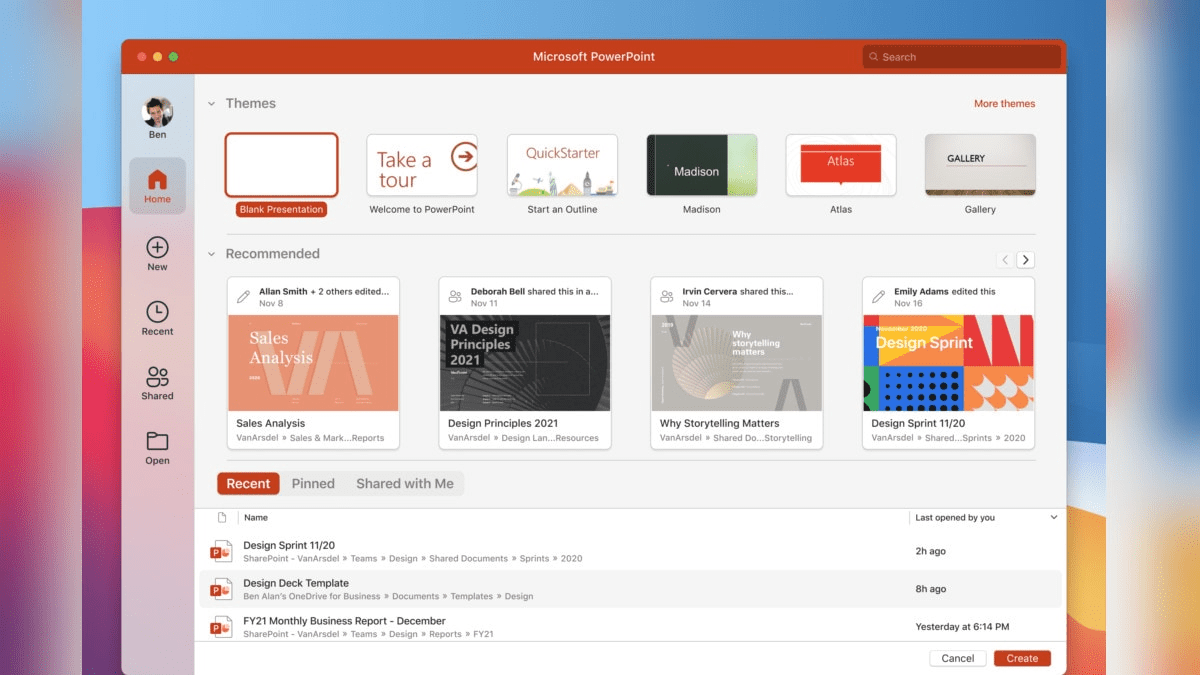This screenshot has height=675, width=1200.
Task: Switch to the Shared with Me tab
Action: [404, 483]
